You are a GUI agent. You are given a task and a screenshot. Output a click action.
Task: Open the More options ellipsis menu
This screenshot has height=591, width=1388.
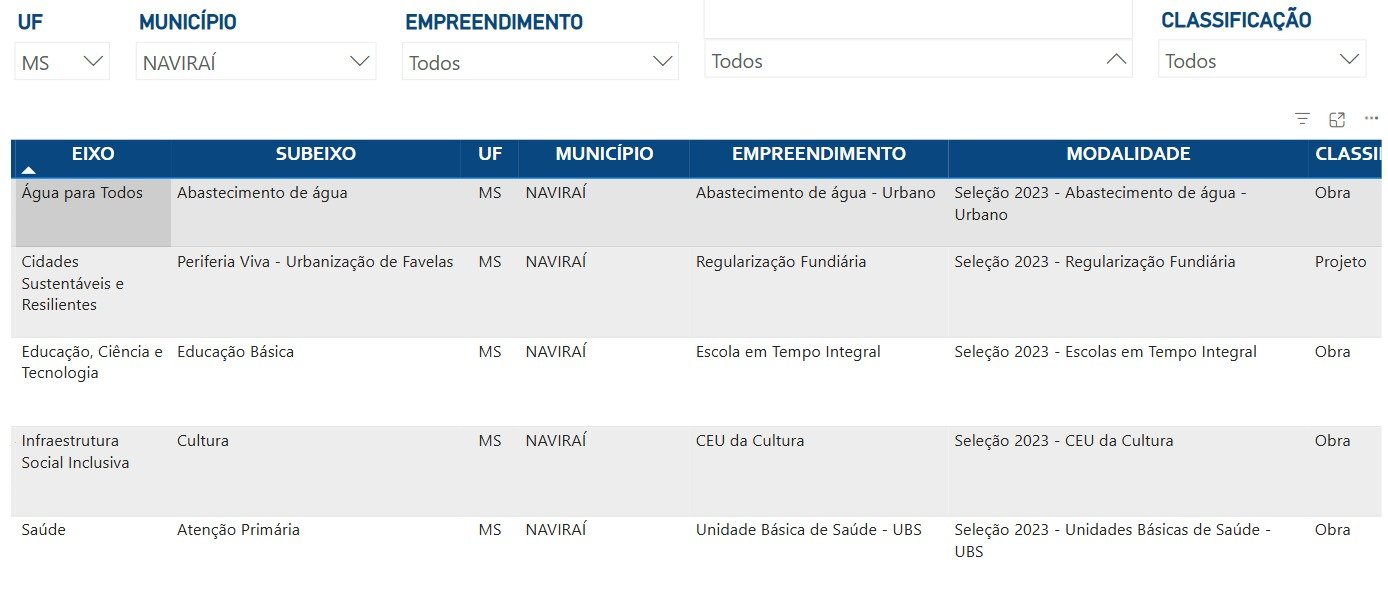(1371, 118)
